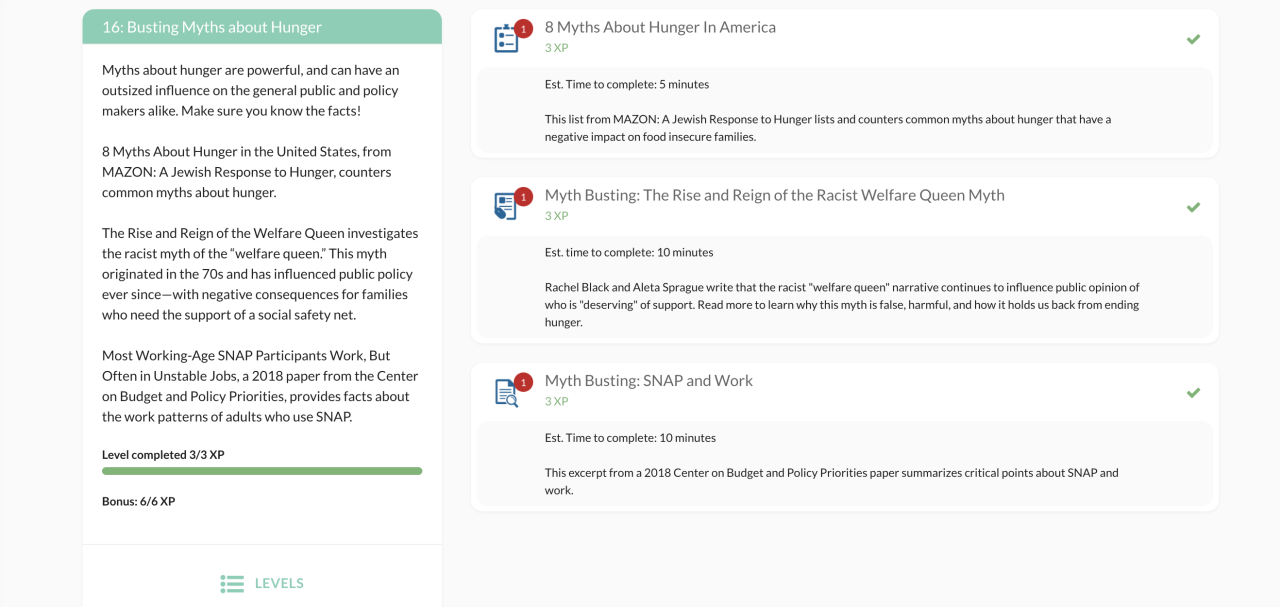Click red badge on Welfare Queen Myth icon
1280x607 pixels.
click(x=523, y=196)
